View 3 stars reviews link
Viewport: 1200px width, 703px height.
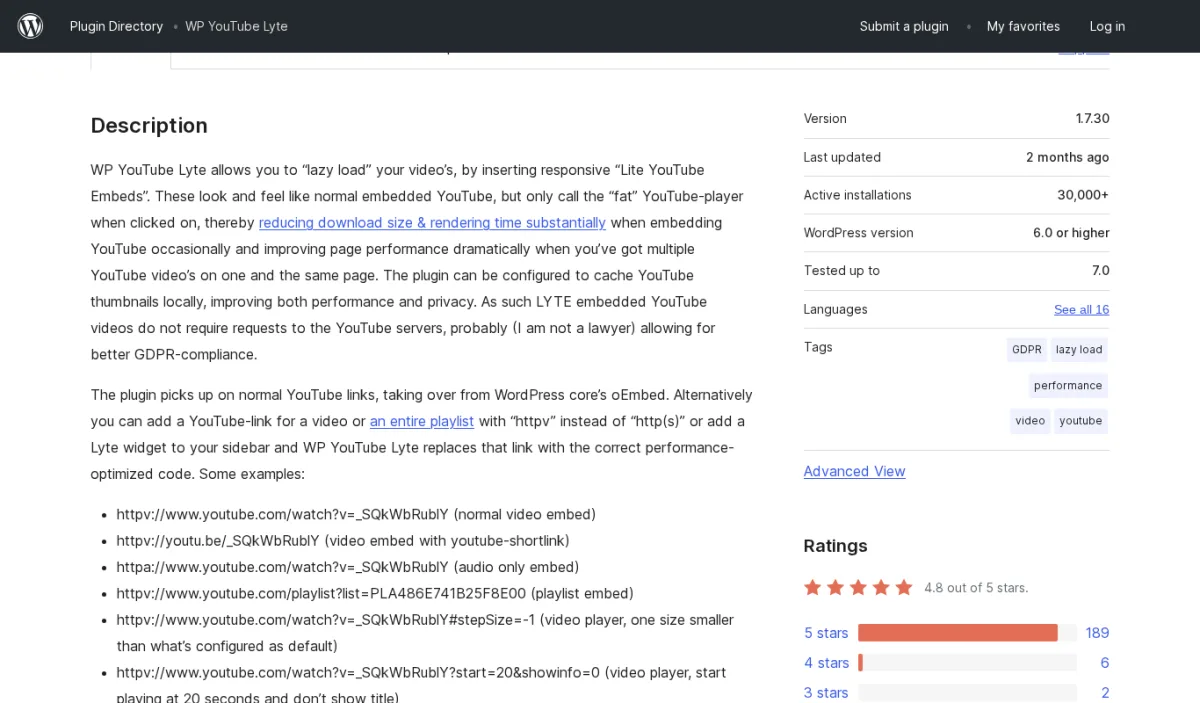826,693
